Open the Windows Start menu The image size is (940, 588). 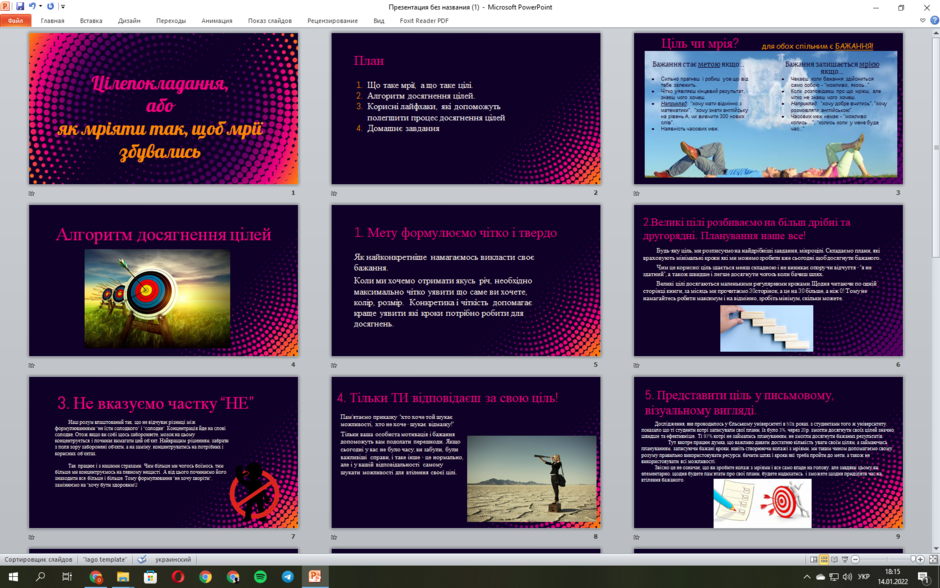pos(13,577)
